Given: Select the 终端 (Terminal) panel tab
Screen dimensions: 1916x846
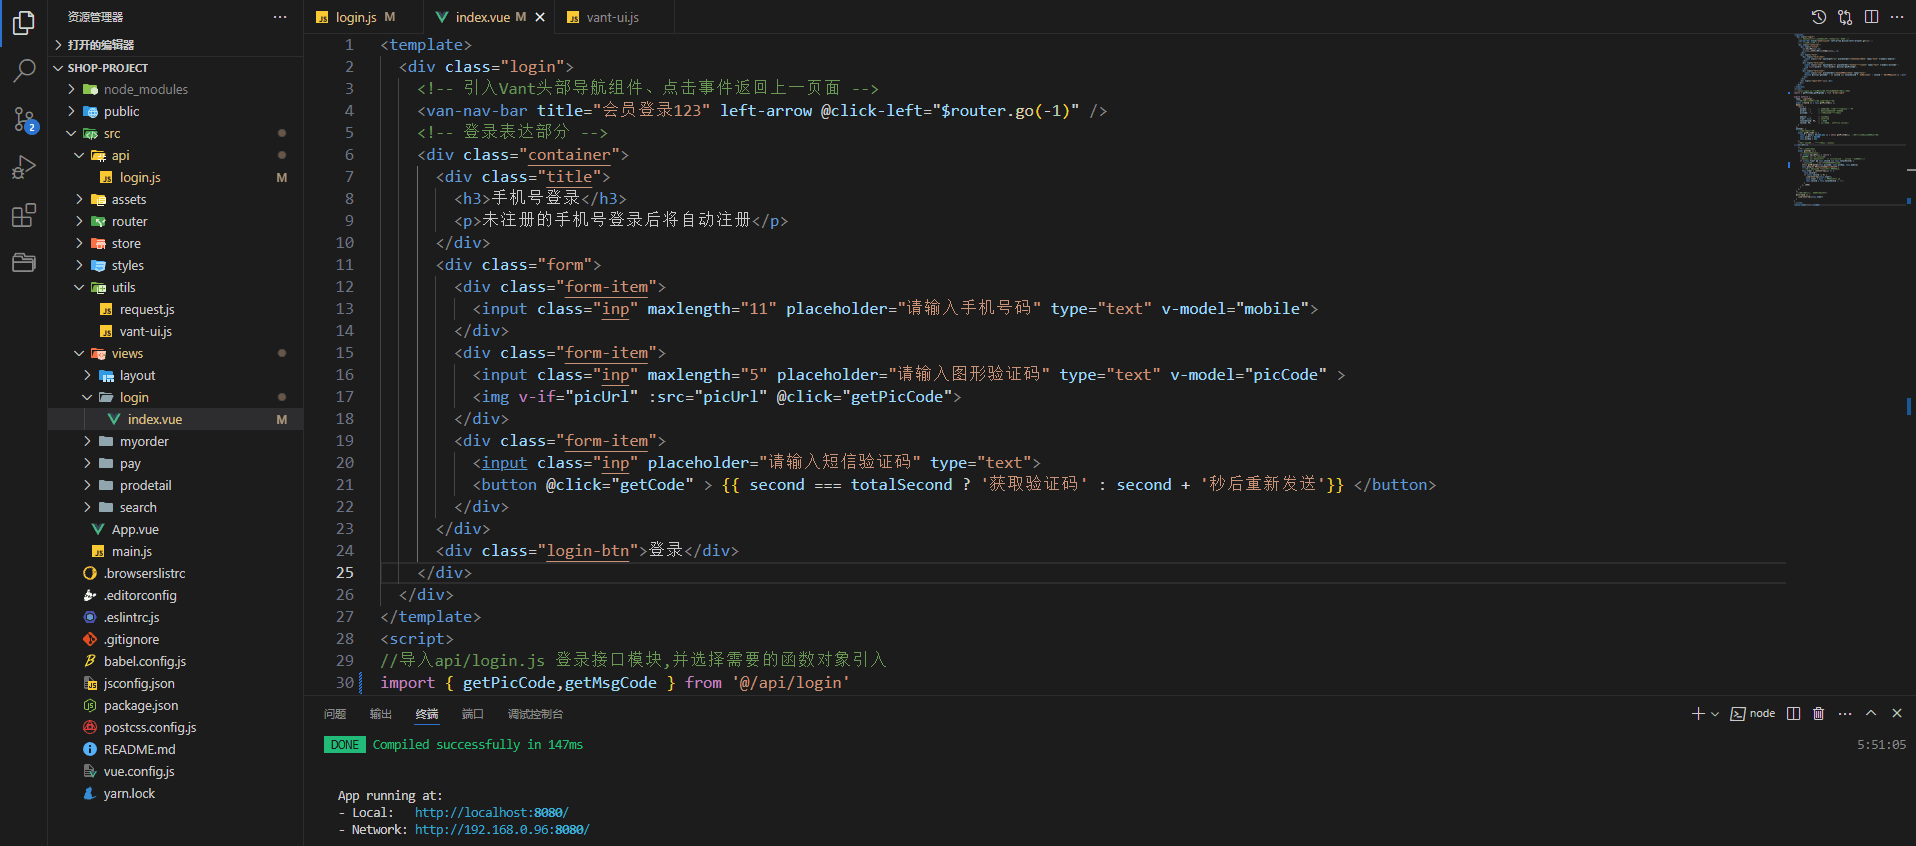Looking at the screenshot, I should 427,714.
